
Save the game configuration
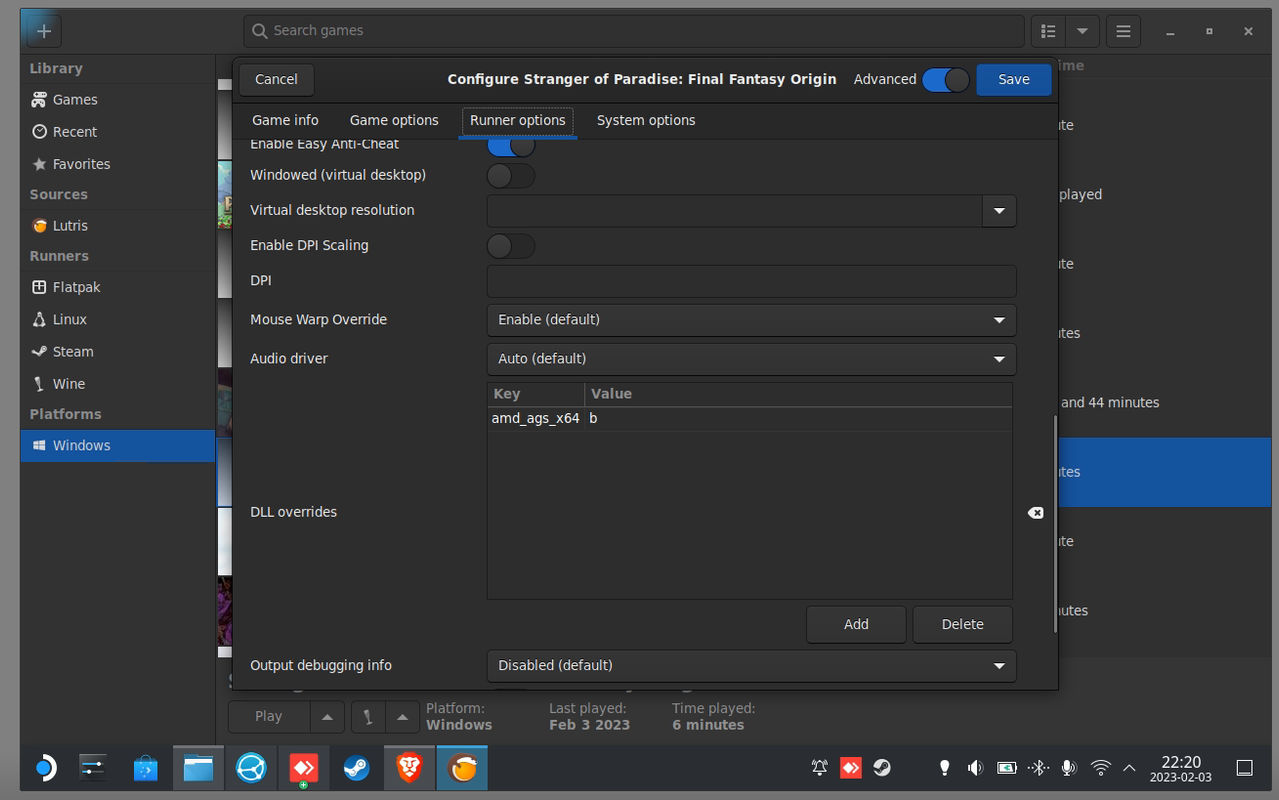[x=1014, y=80]
